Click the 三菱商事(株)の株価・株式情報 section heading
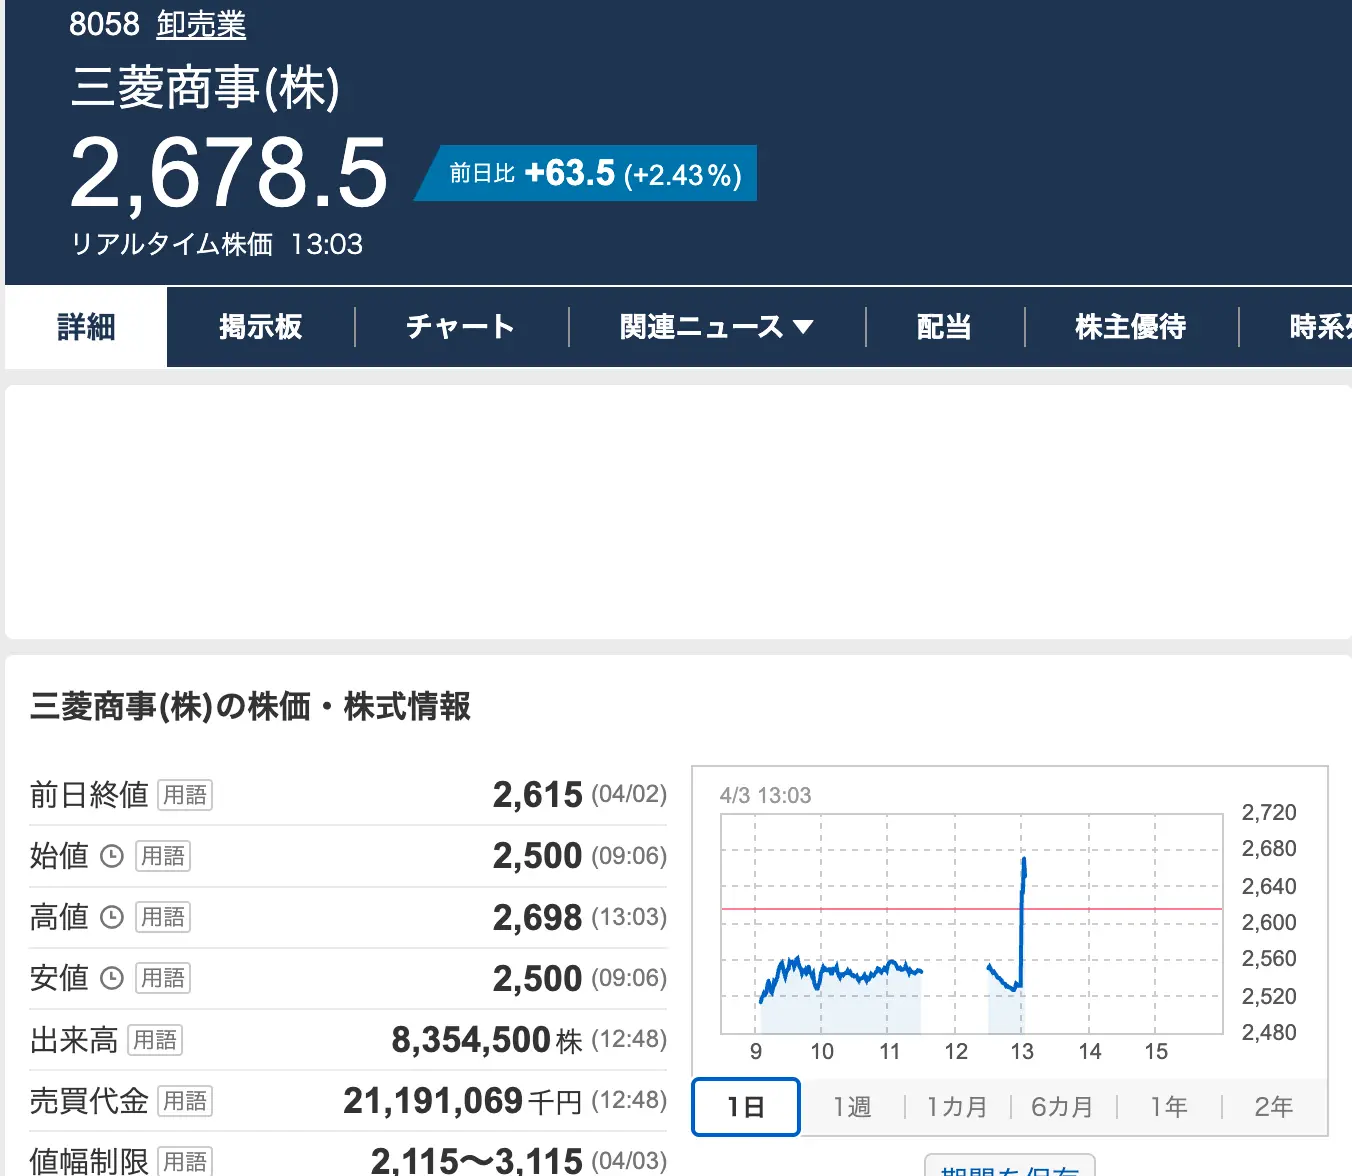1352x1176 pixels. 250,707
